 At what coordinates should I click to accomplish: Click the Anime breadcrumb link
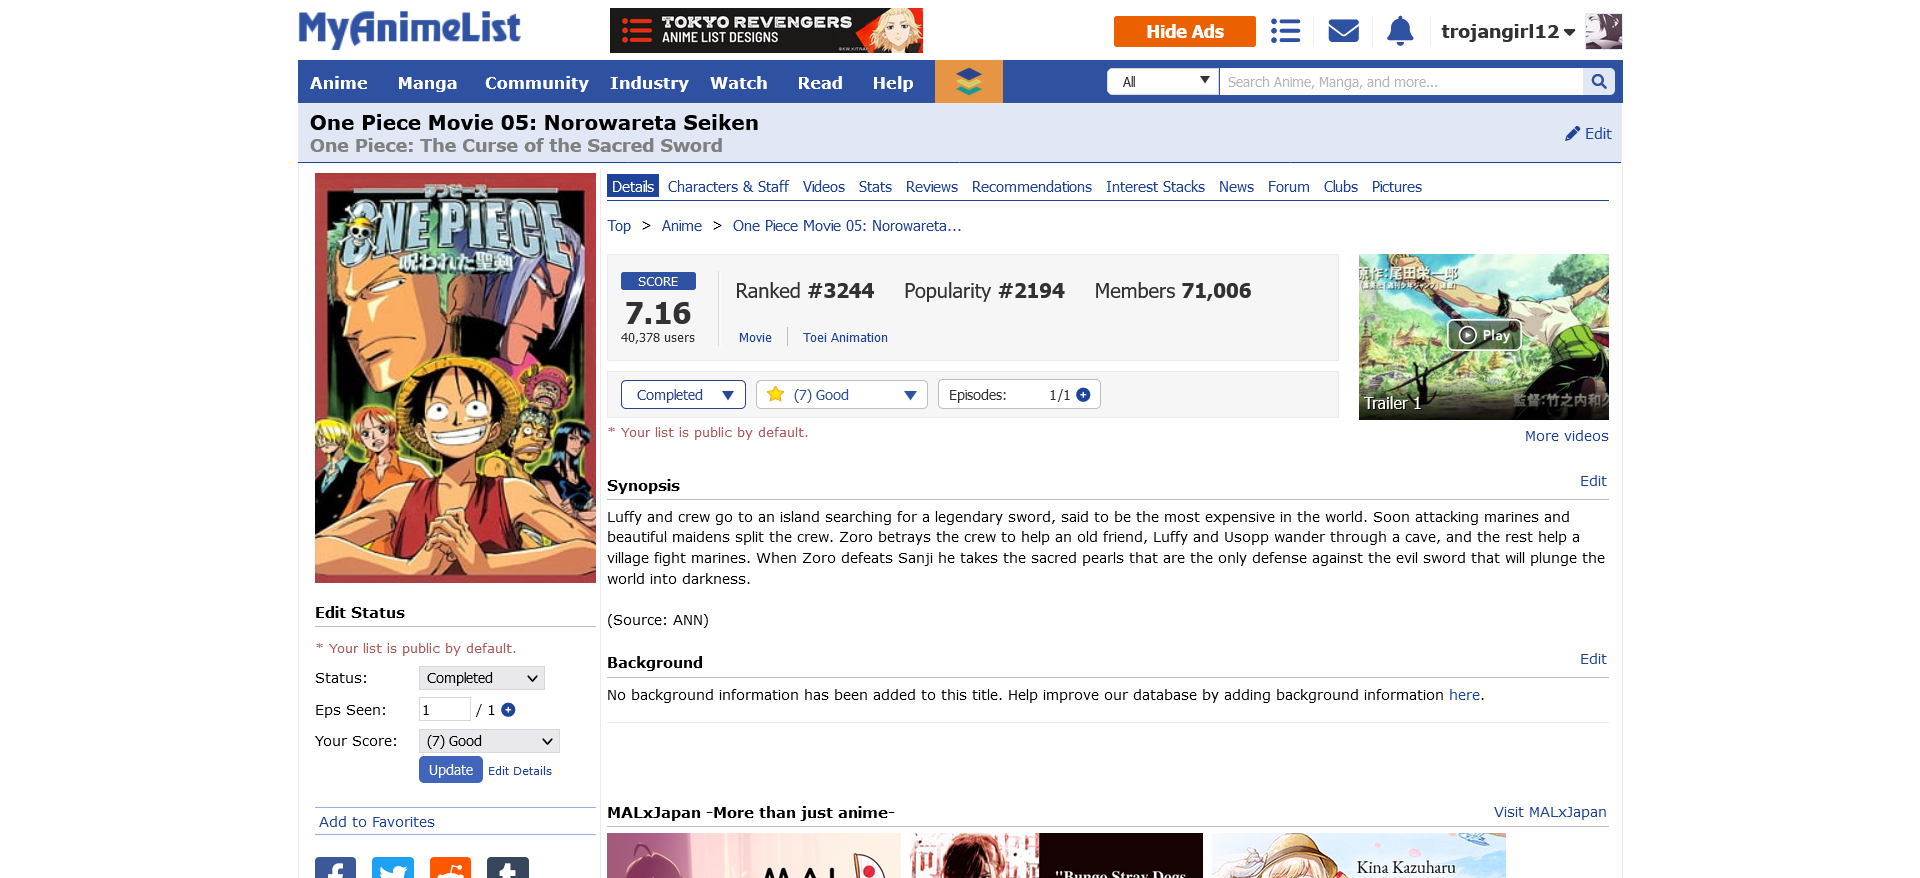point(682,226)
